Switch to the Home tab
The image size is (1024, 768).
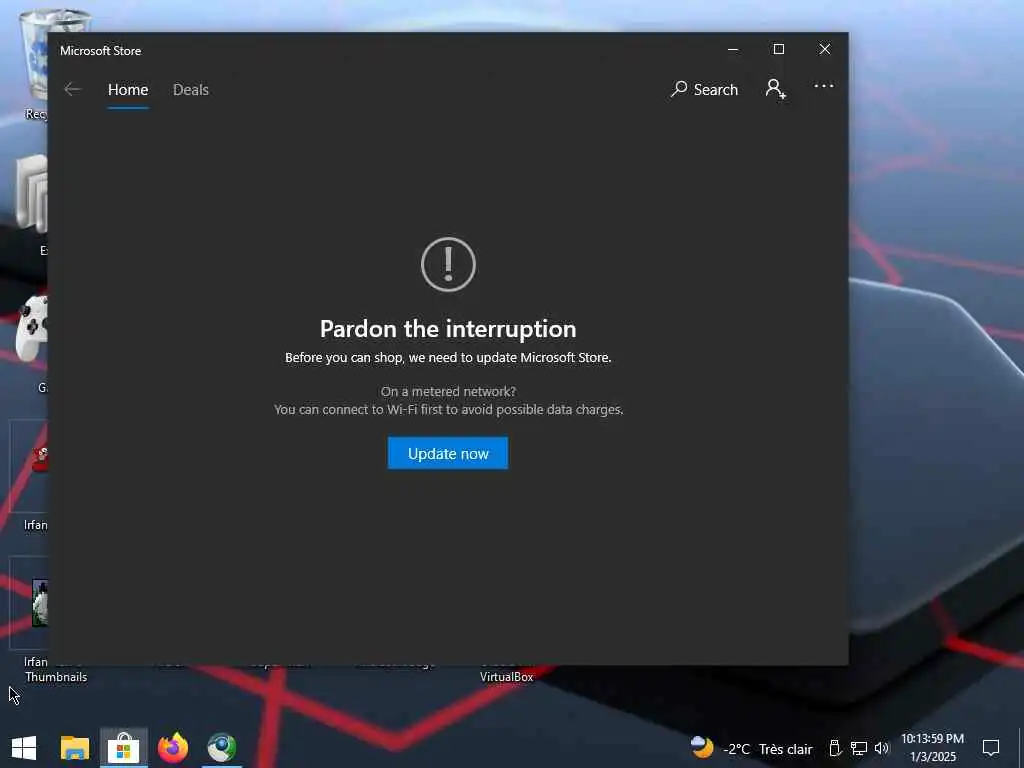coord(128,89)
